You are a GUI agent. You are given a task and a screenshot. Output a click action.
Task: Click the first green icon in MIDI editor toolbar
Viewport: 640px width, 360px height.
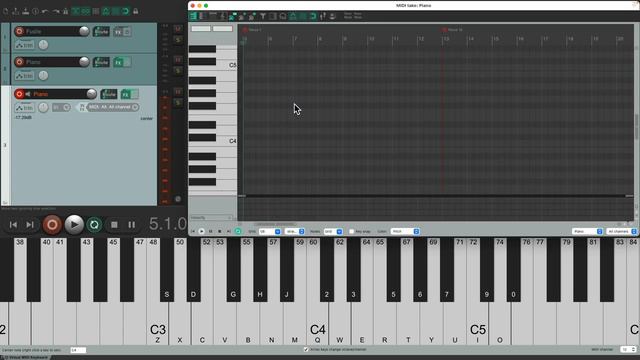tap(193, 16)
